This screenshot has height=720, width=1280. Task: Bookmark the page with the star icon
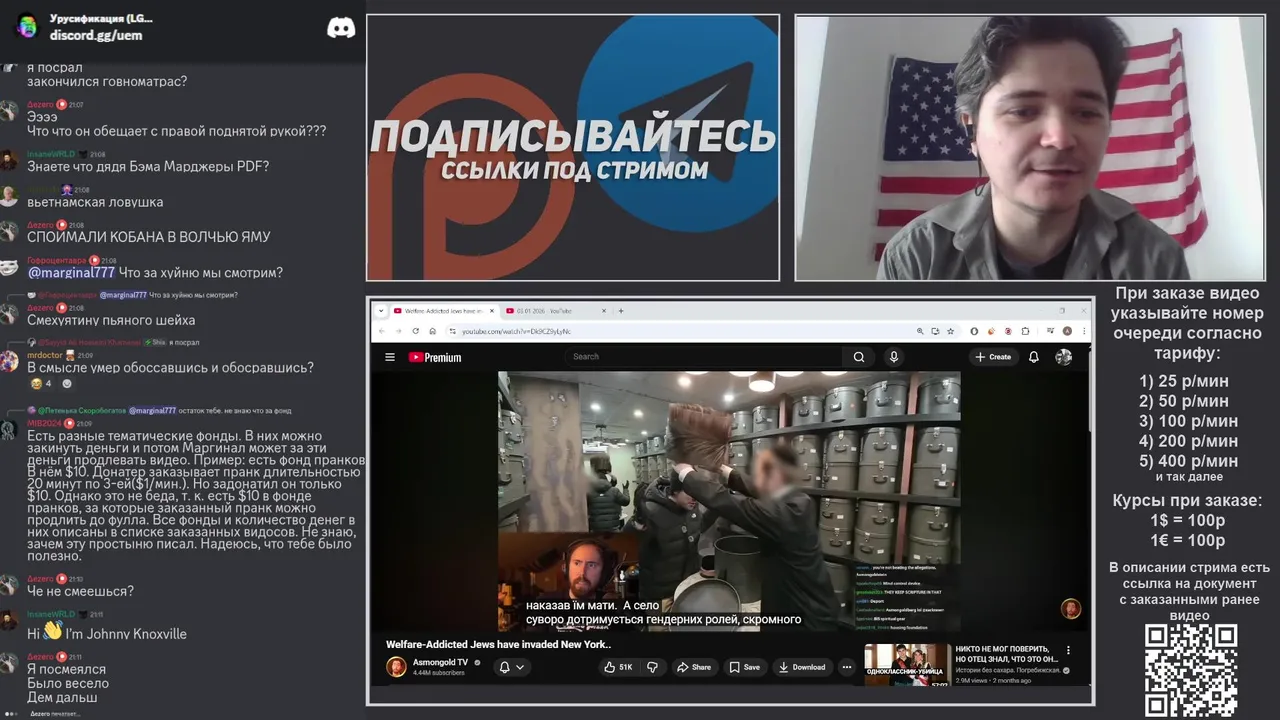(x=951, y=331)
